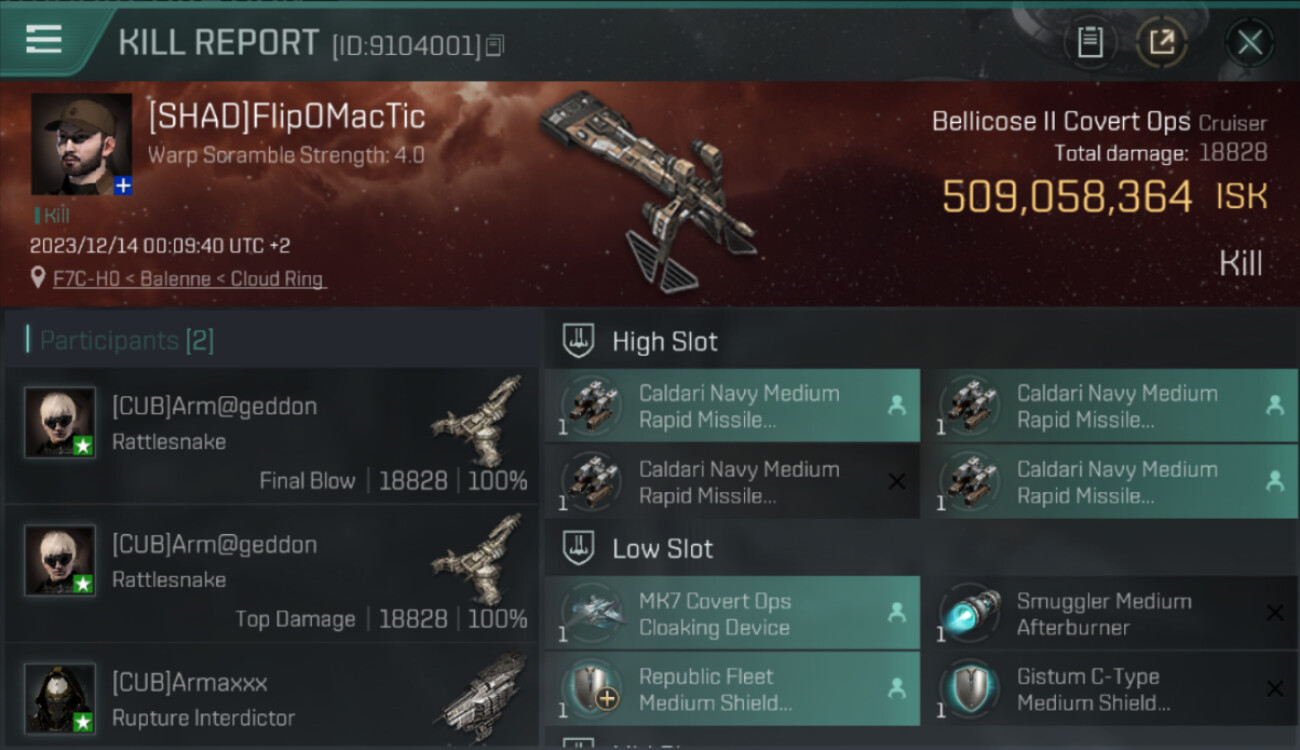
Task: Select destroyed Caldari Navy Rapid Missile launcher
Action: 732,482
